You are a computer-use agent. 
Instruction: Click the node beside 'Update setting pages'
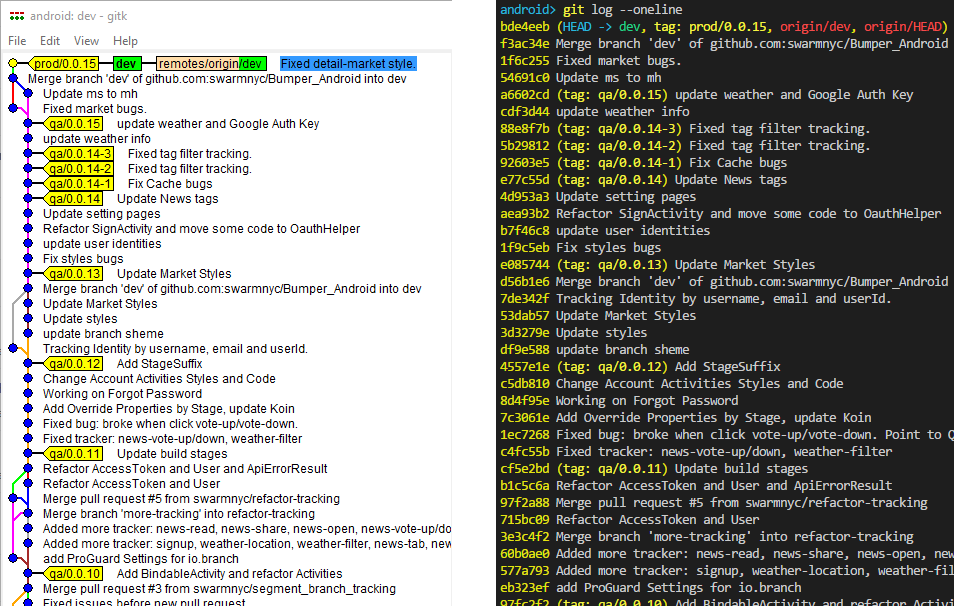tap(28, 214)
